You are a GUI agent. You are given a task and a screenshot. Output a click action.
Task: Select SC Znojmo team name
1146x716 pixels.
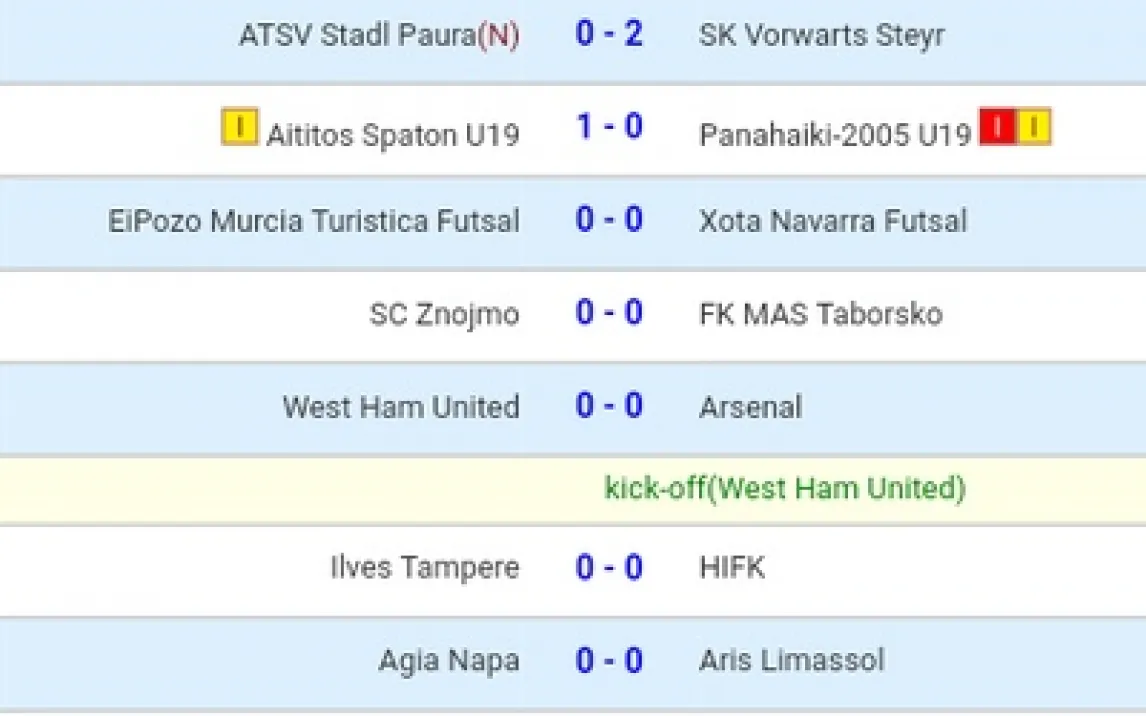point(444,314)
